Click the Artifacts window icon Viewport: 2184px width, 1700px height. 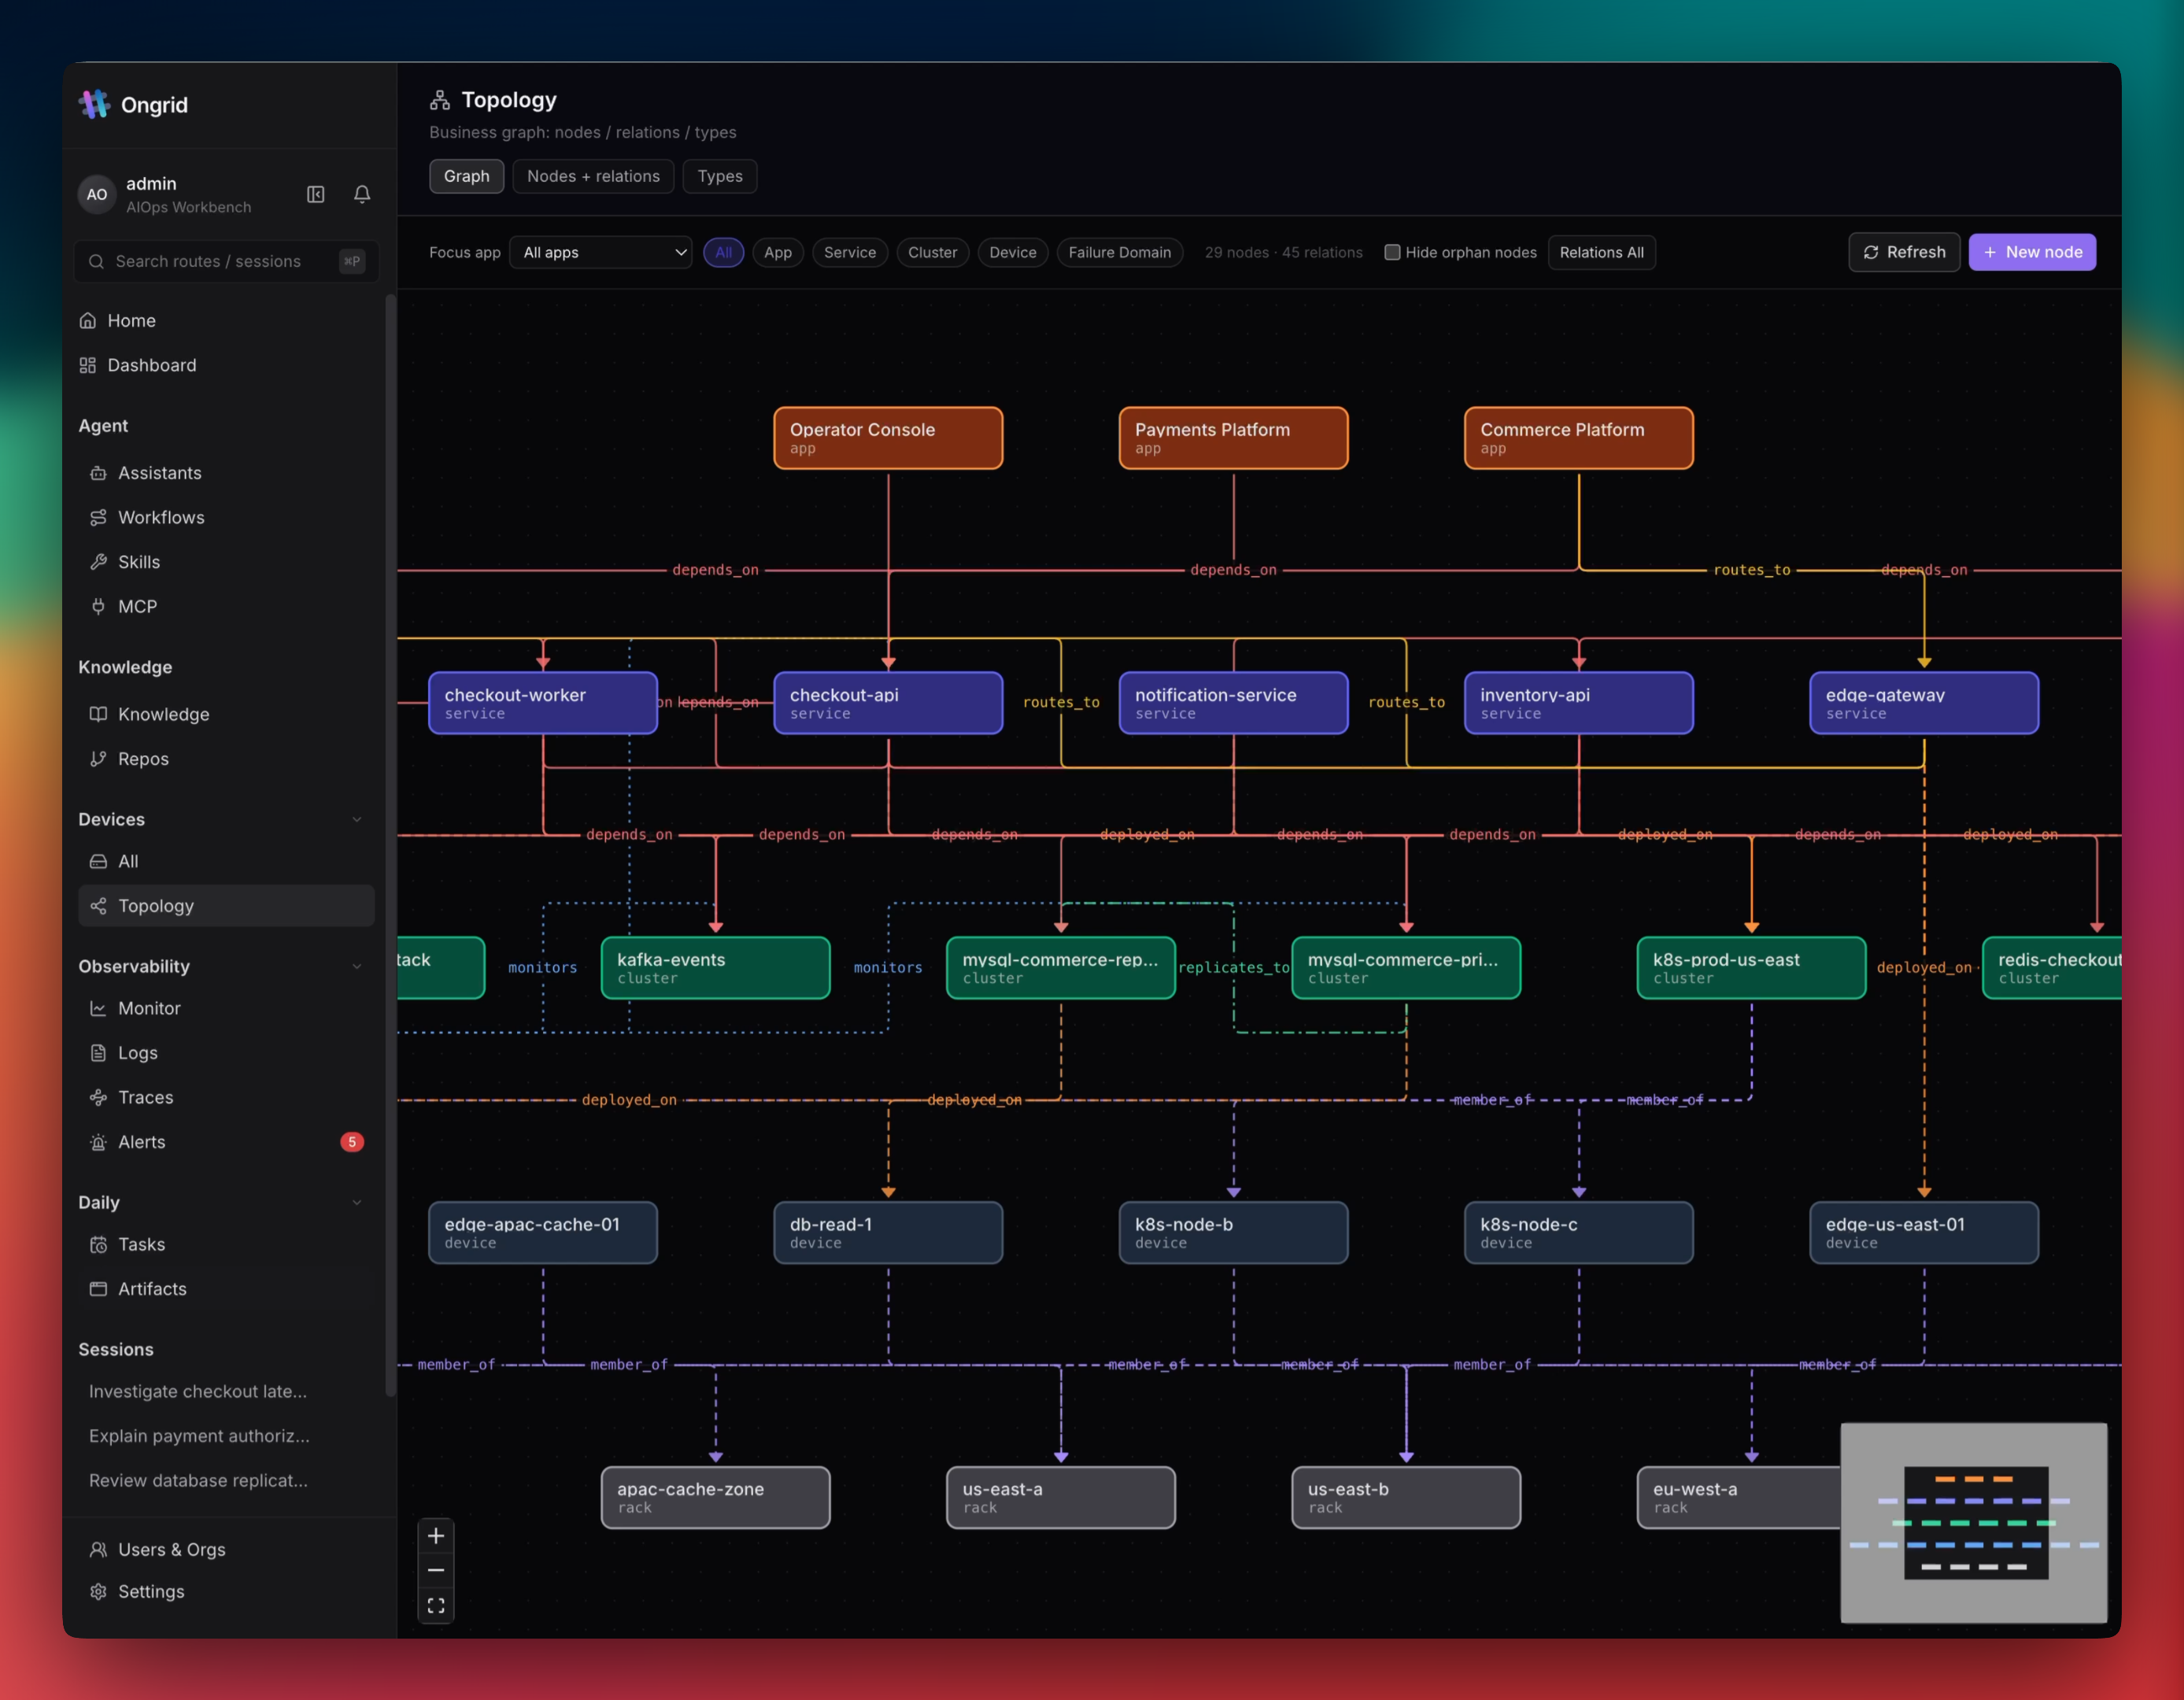point(98,1289)
